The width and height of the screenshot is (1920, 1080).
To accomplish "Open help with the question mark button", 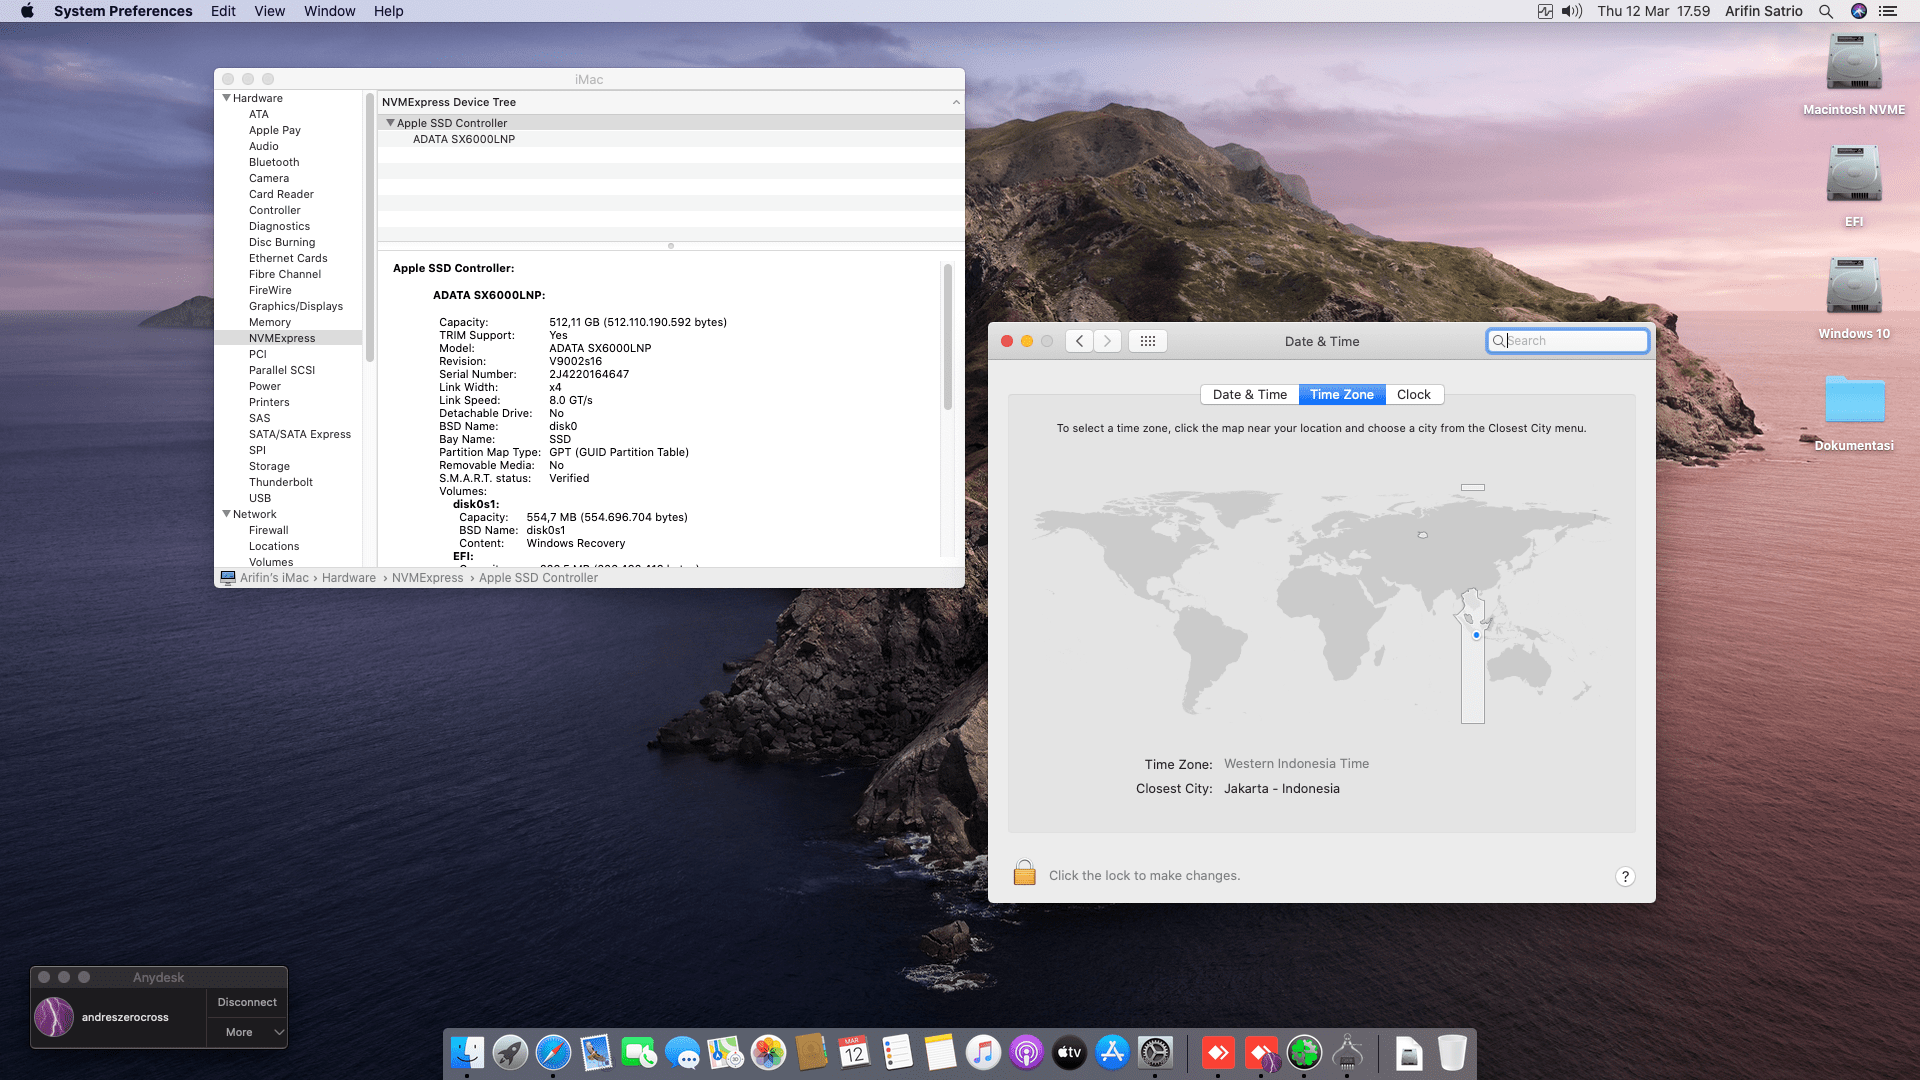I will (1625, 876).
